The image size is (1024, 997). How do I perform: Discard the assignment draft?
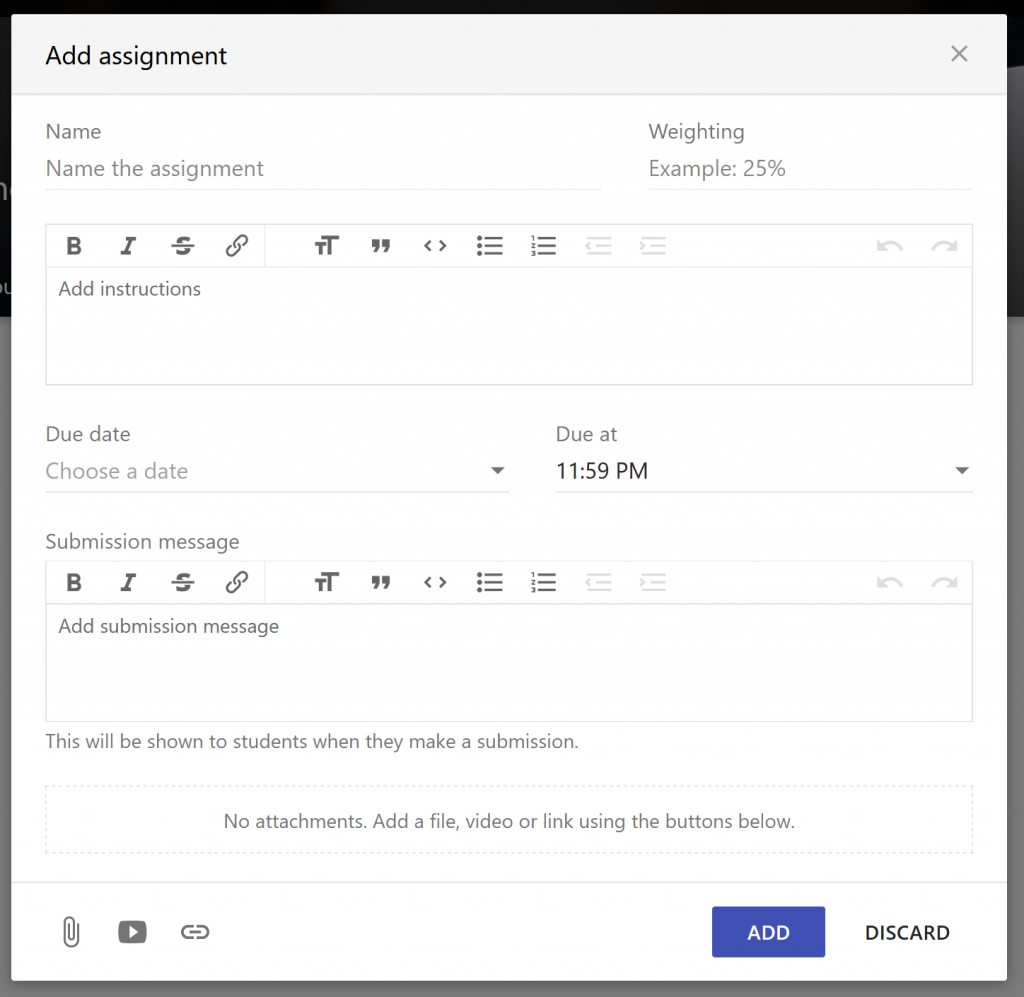click(906, 931)
